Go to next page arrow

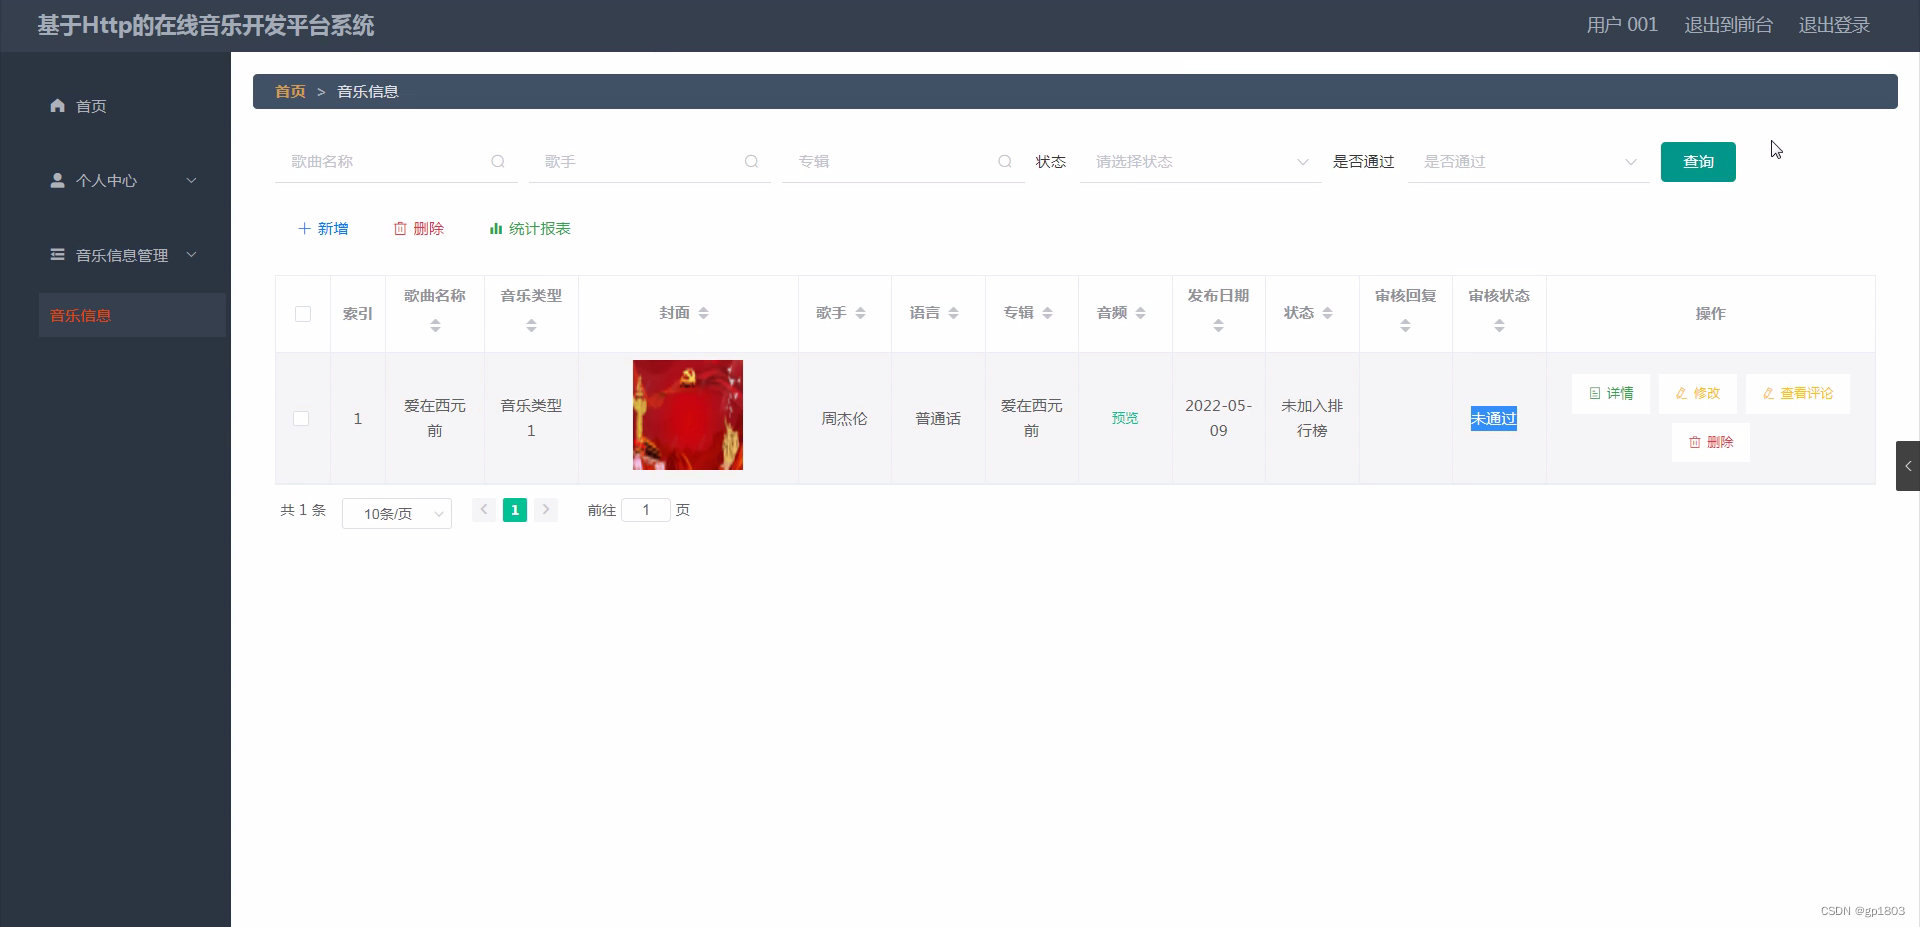(x=546, y=510)
